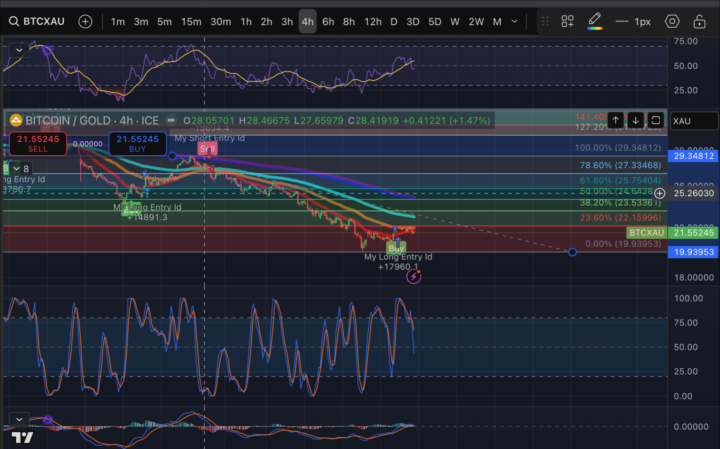The width and height of the screenshot is (720, 449).
Task: Open symbol search for BTCXAU
Action: [37, 22]
